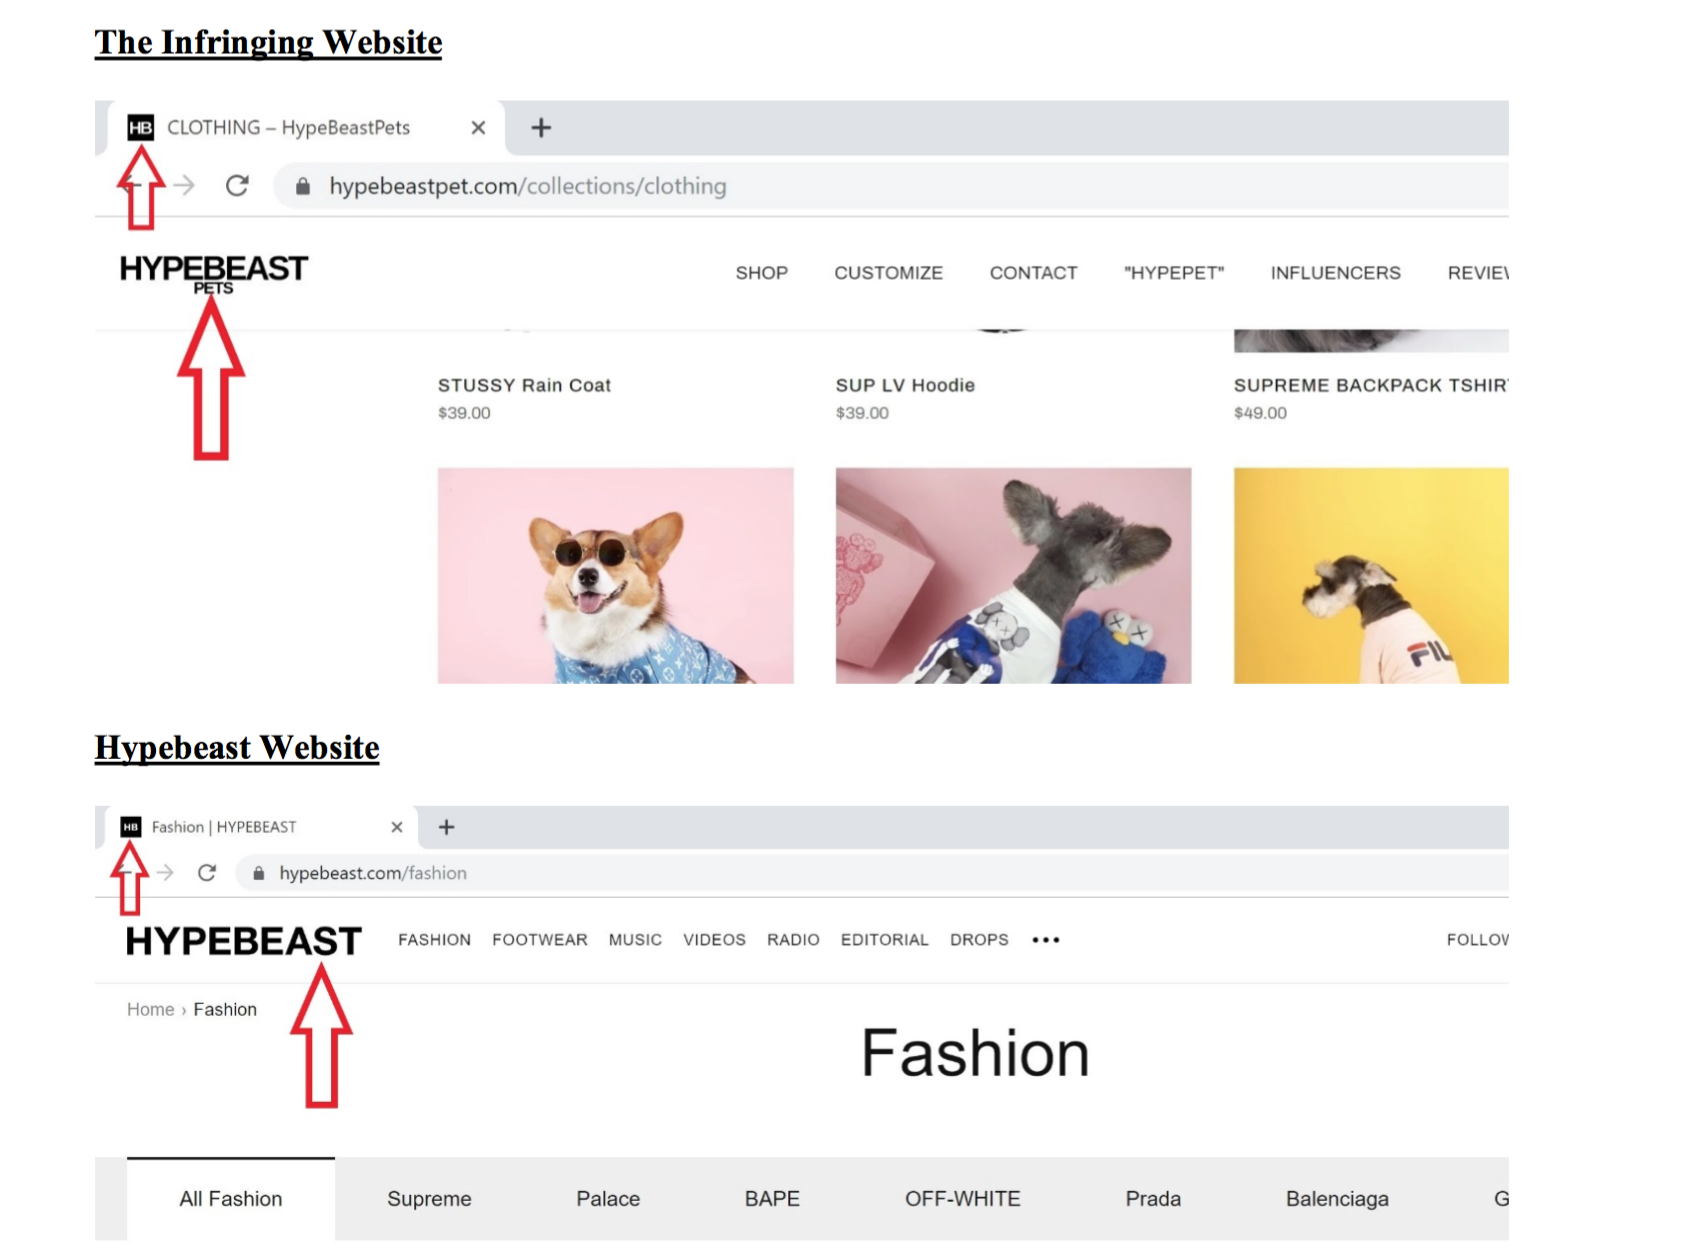Select Balenciaga brand tab
This screenshot has width=1704, height=1256.
1337,1199
